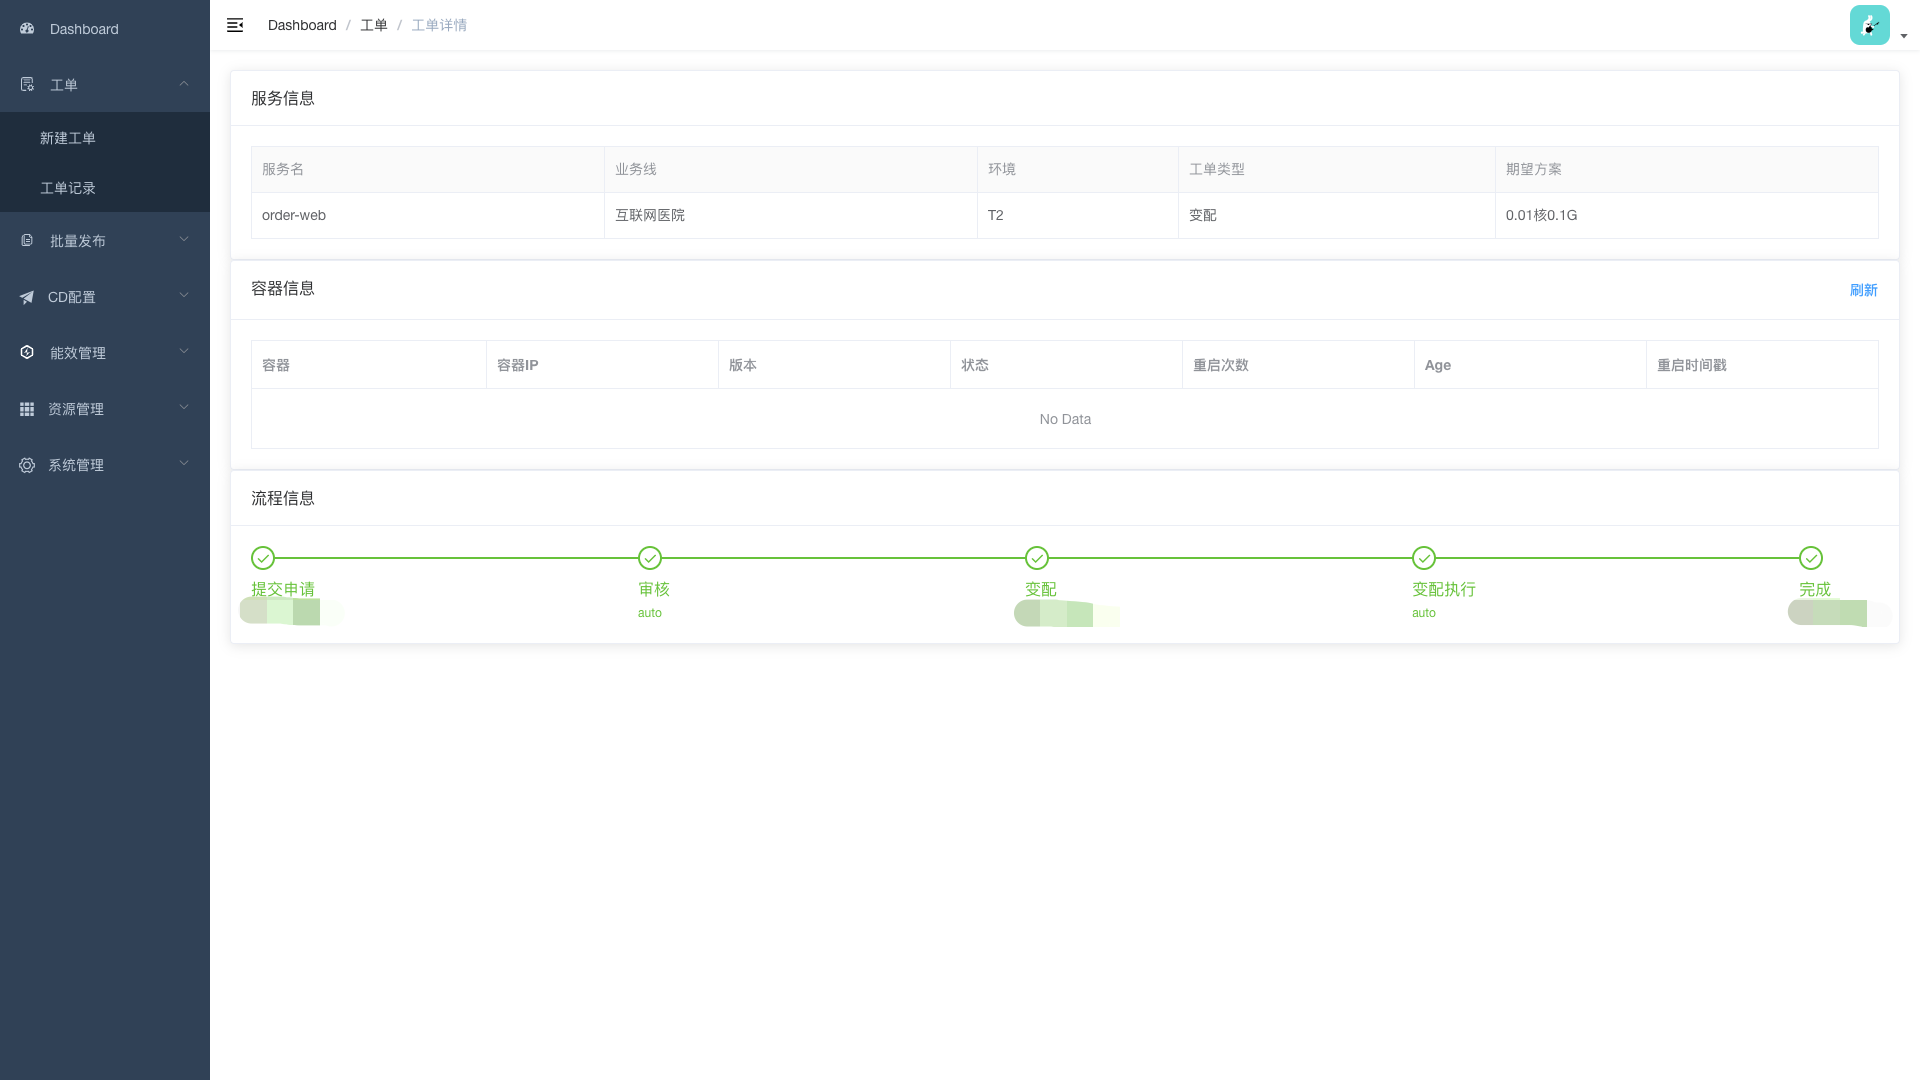Screen dimensions: 1920x1080
Task: Click the 资源管理 grid icon
Action: [27, 409]
